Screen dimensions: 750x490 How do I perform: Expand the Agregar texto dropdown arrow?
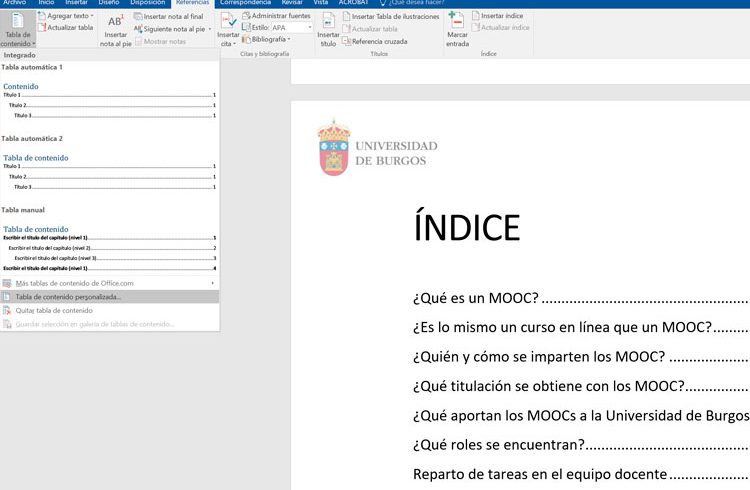pyautogui.click(x=92, y=16)
